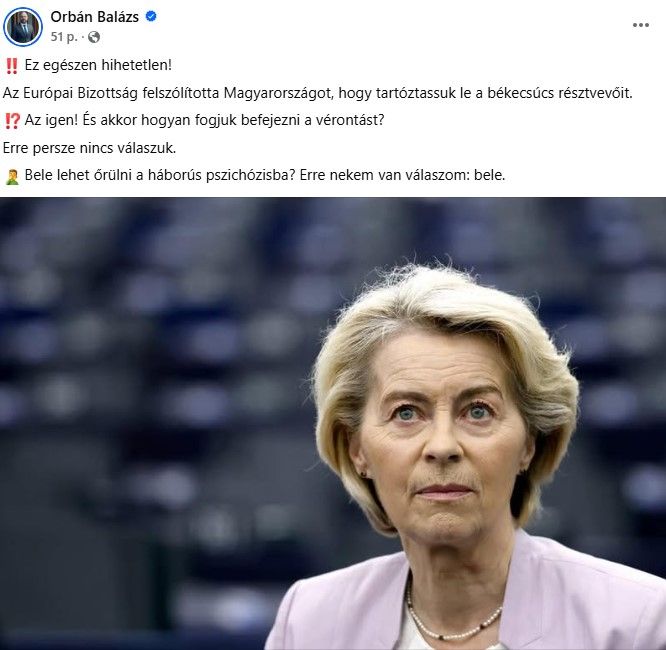
Task: Click the woman's face in the photo
Action: click(442, 438)
